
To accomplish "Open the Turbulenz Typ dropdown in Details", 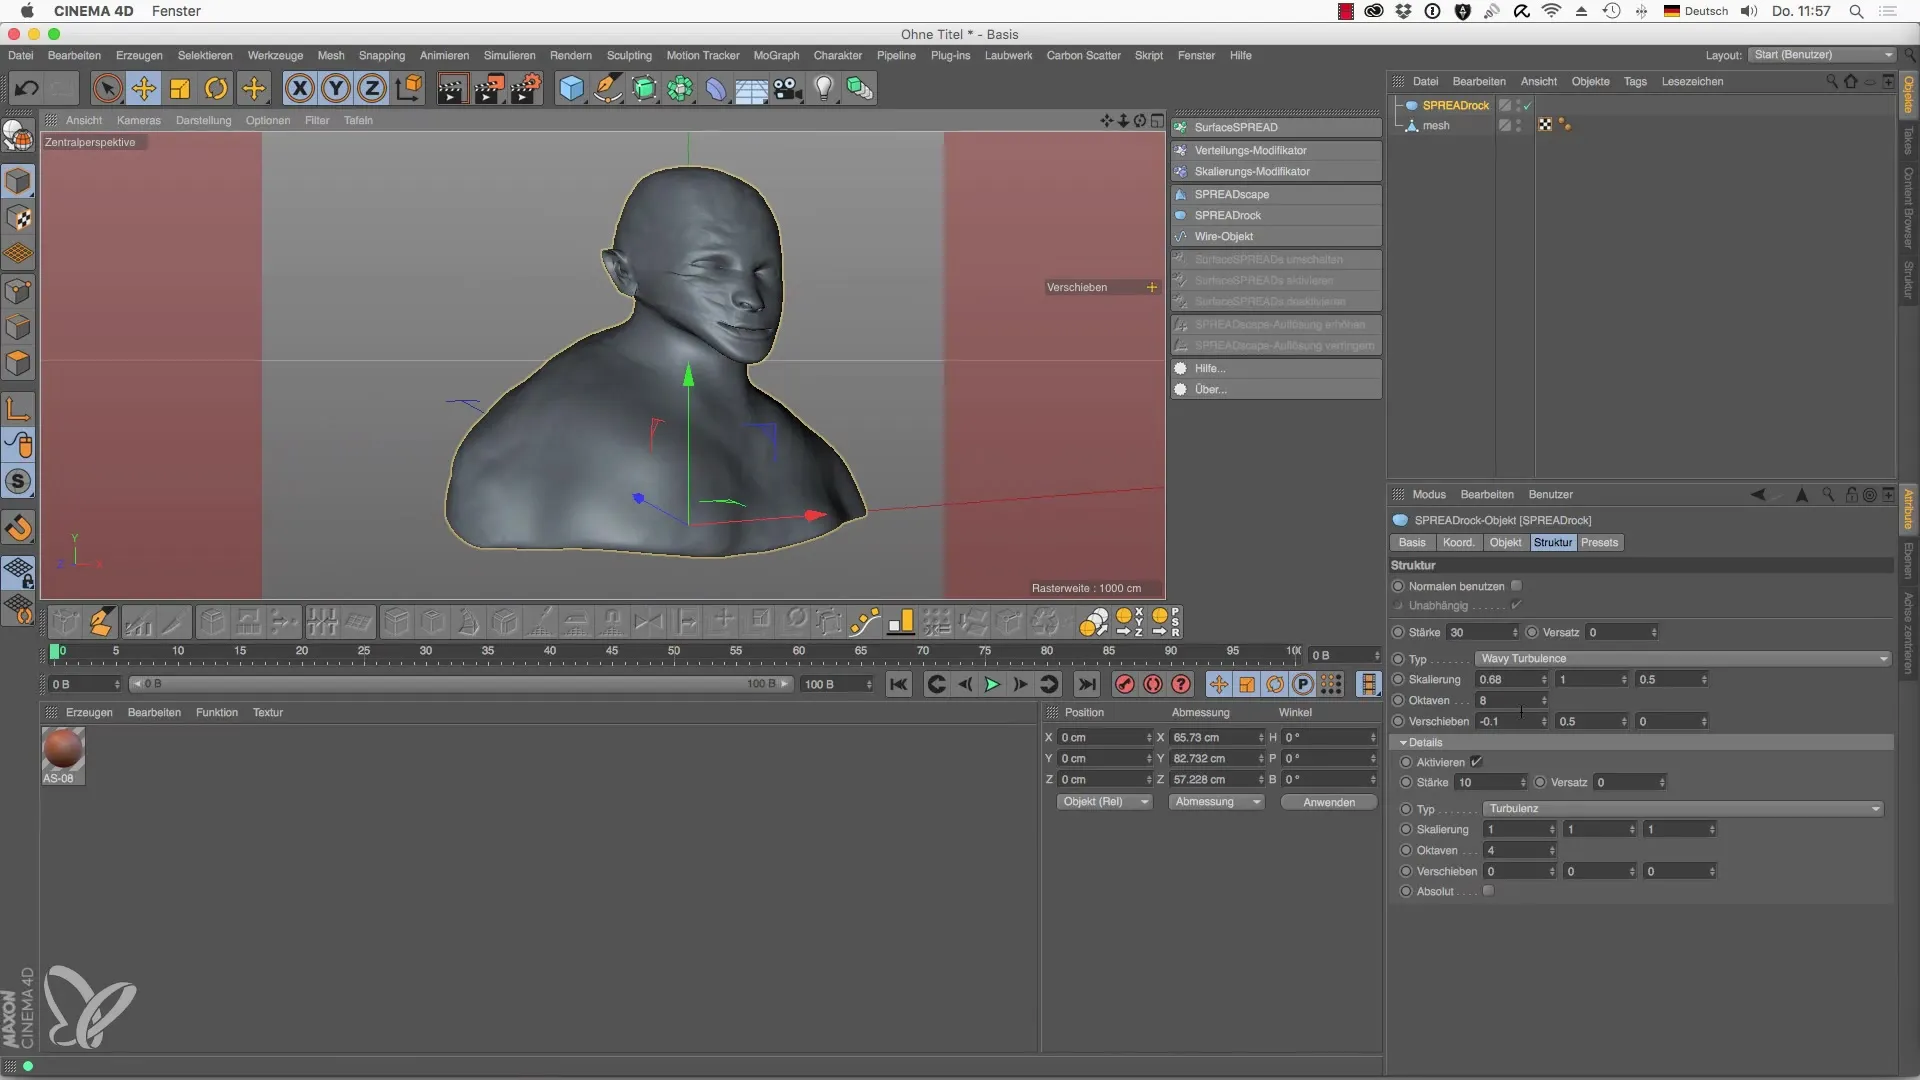I will pyautogui.click(x=1683, y=808).
